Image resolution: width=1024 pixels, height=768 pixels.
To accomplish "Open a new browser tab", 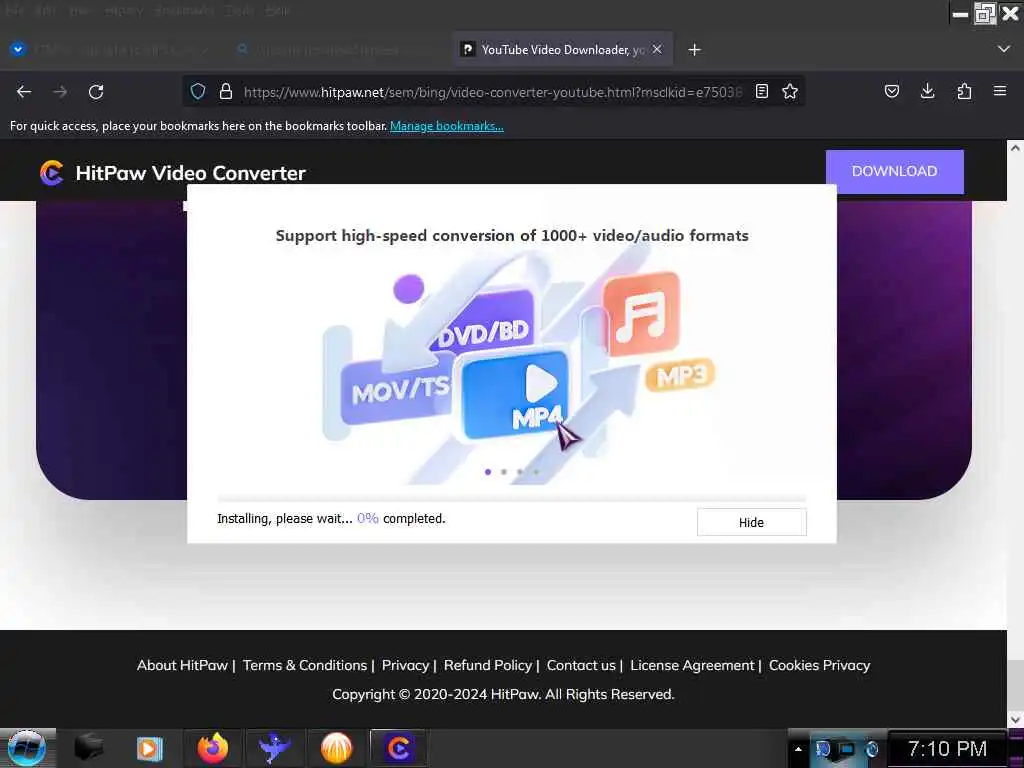I will 694,50.
